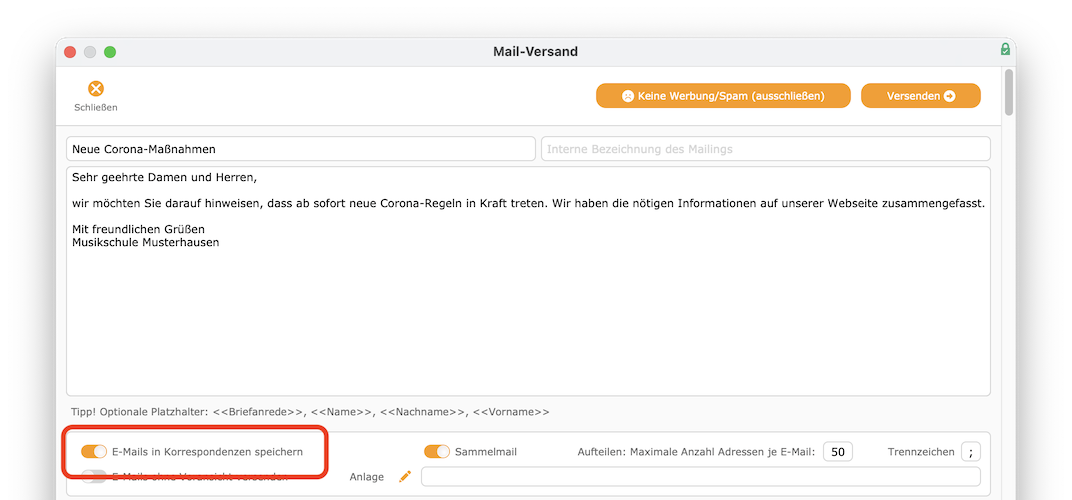Click the green fullscreen window button
This screenshot has width=1072, height=500.
(x=109, y=52)
